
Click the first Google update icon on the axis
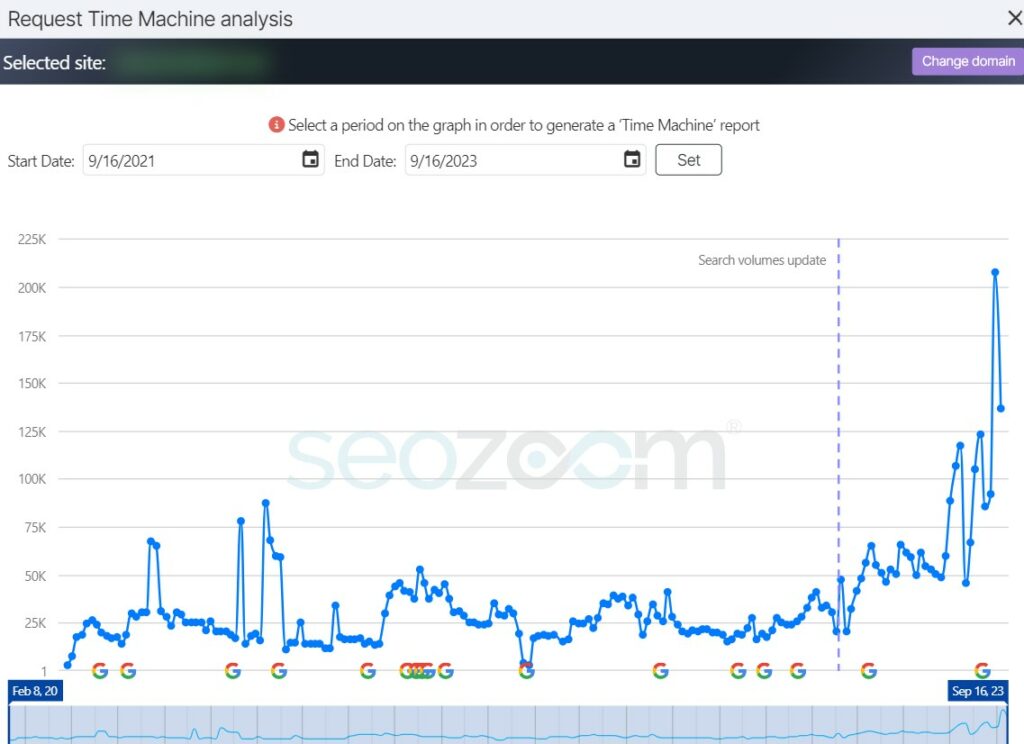pyautogui.click(x=99, y=671)
